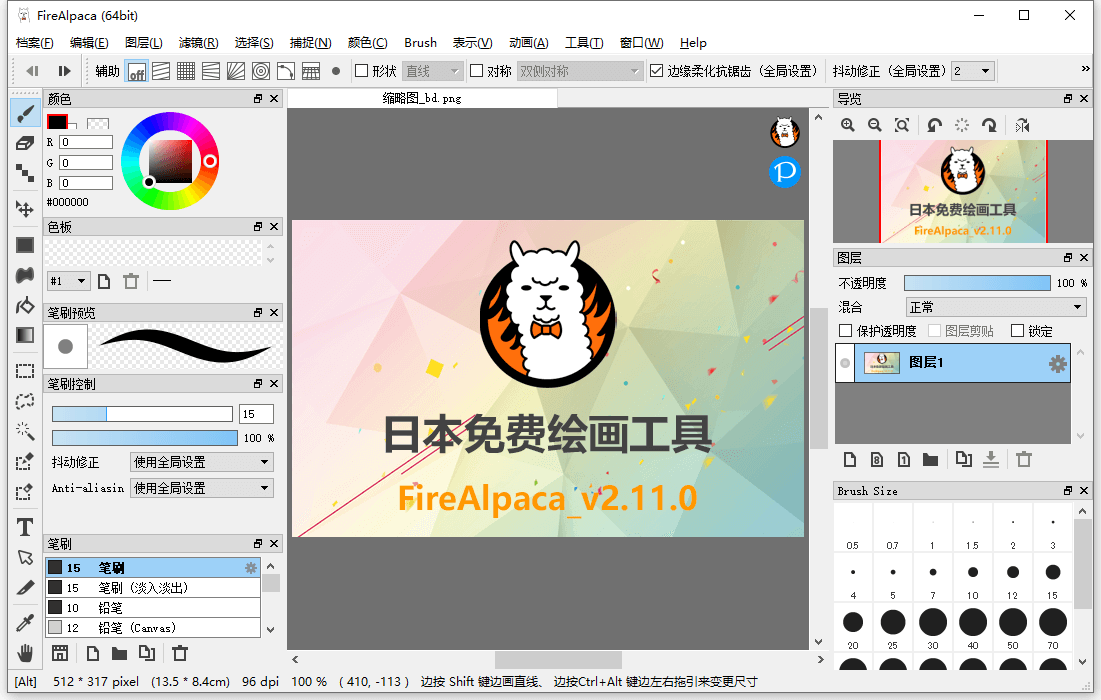The width and height of the screenshot is (1101, 700).
Task: Open the 混合 blend mode dropdown
Action: coord(996,307)
